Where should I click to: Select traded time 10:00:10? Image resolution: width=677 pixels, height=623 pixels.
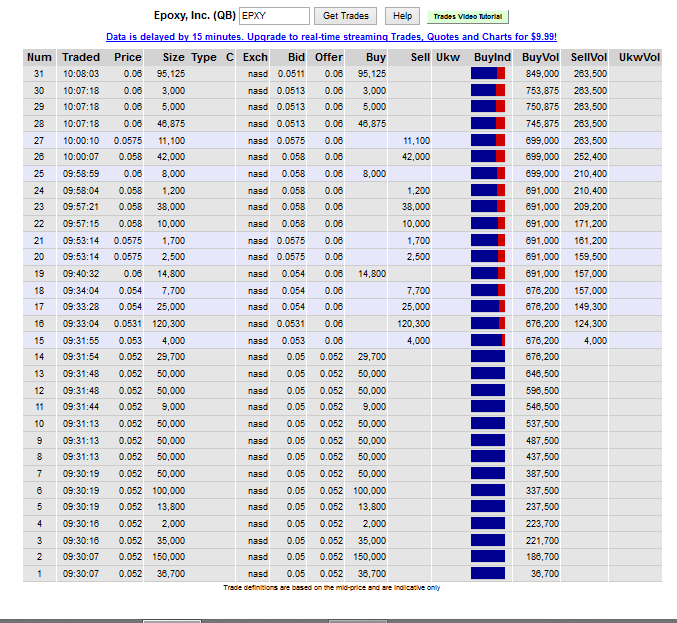81,141
